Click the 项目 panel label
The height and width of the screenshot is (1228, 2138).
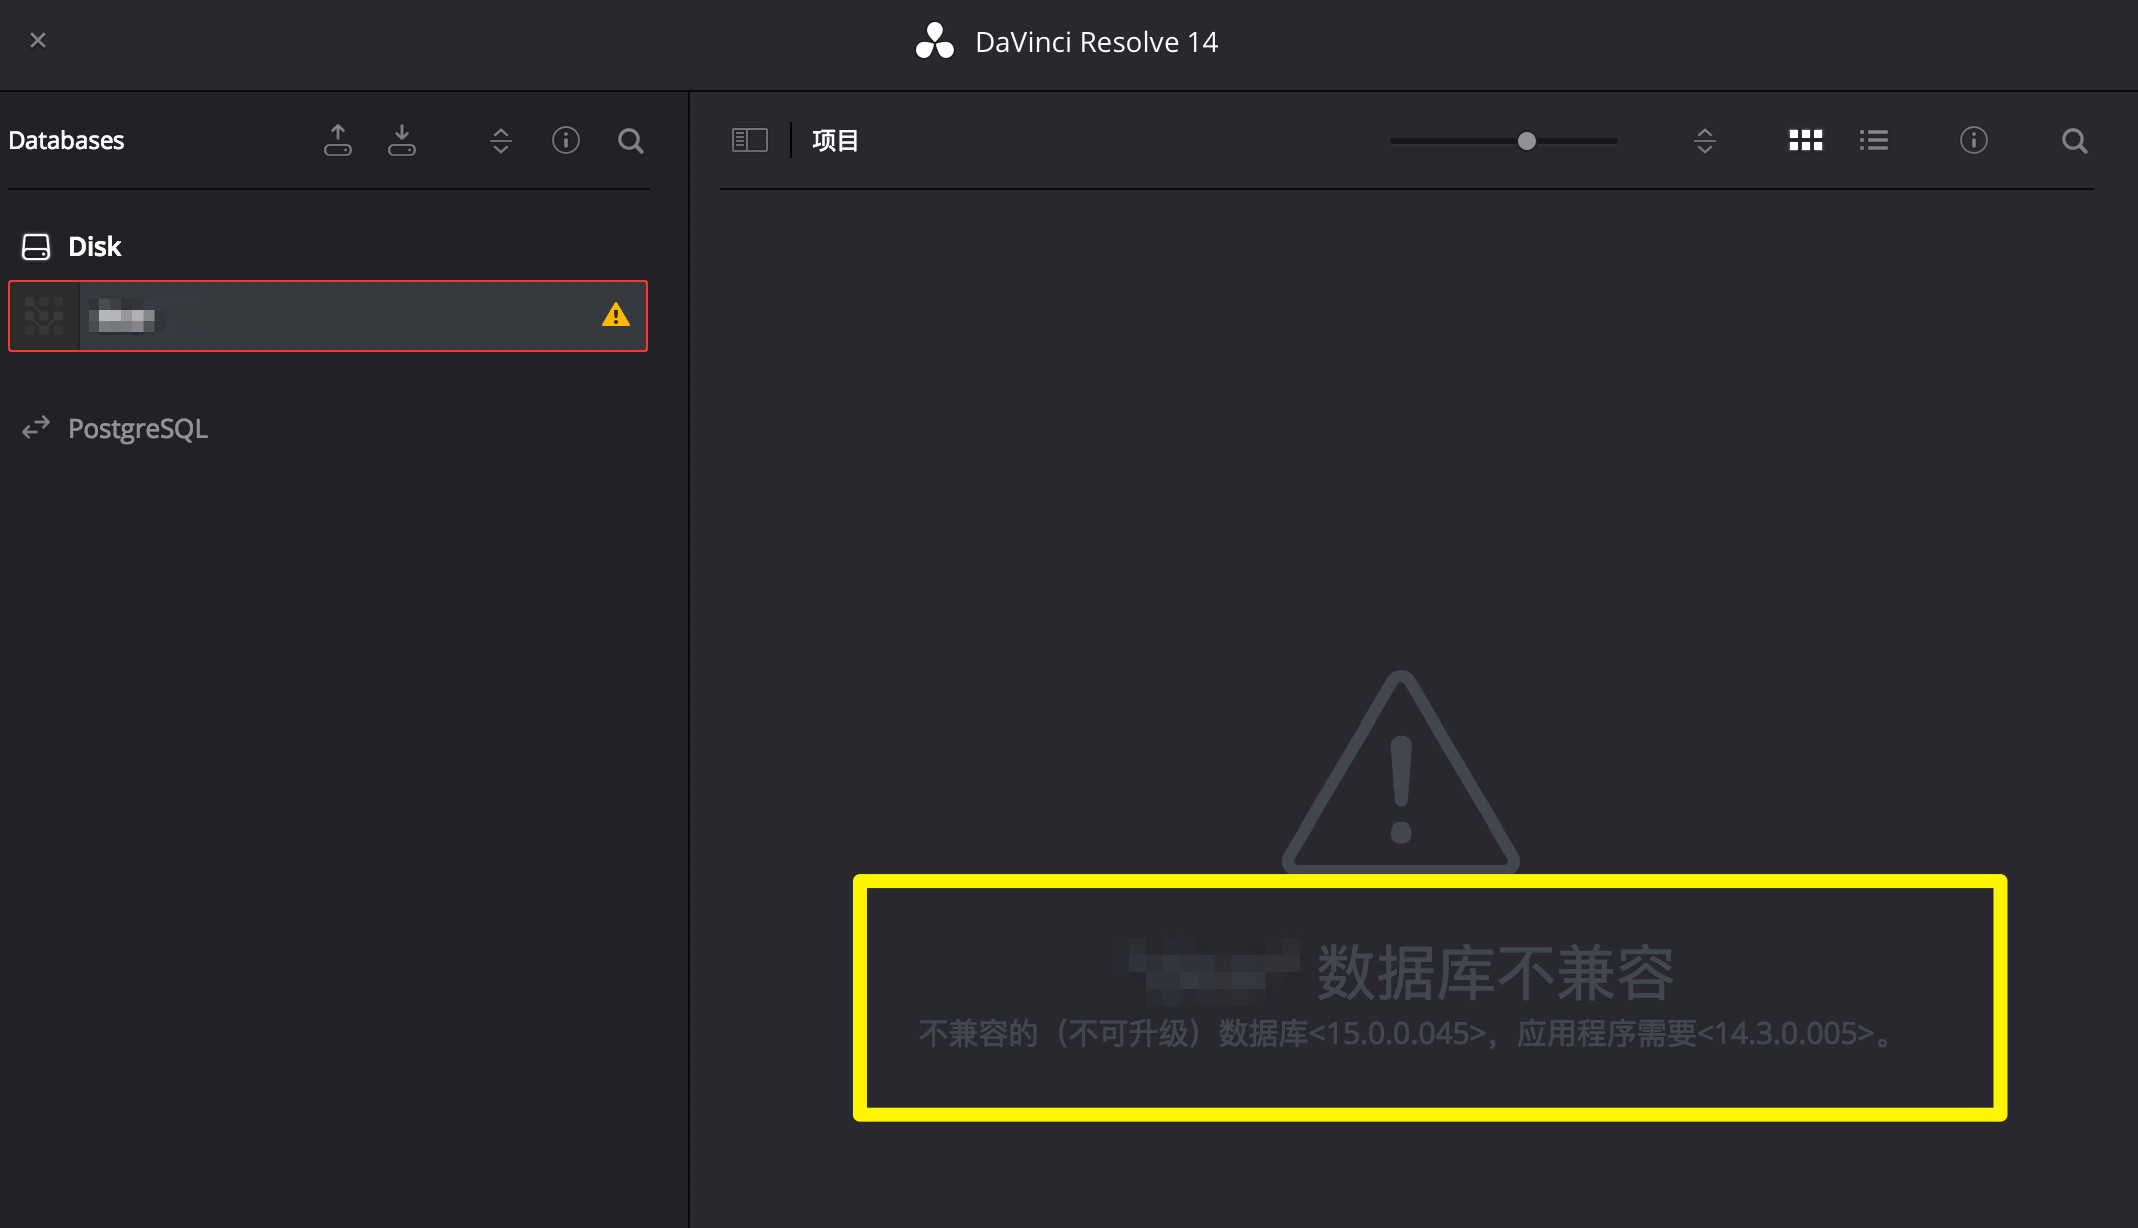(x=835, y=141)
